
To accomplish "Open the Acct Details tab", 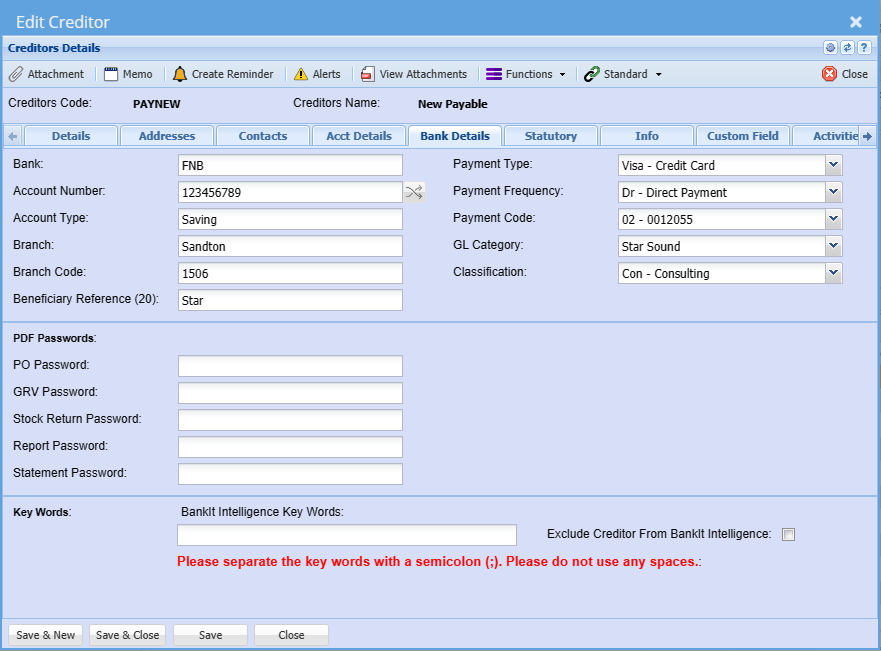I will click(x=359, y=136).
